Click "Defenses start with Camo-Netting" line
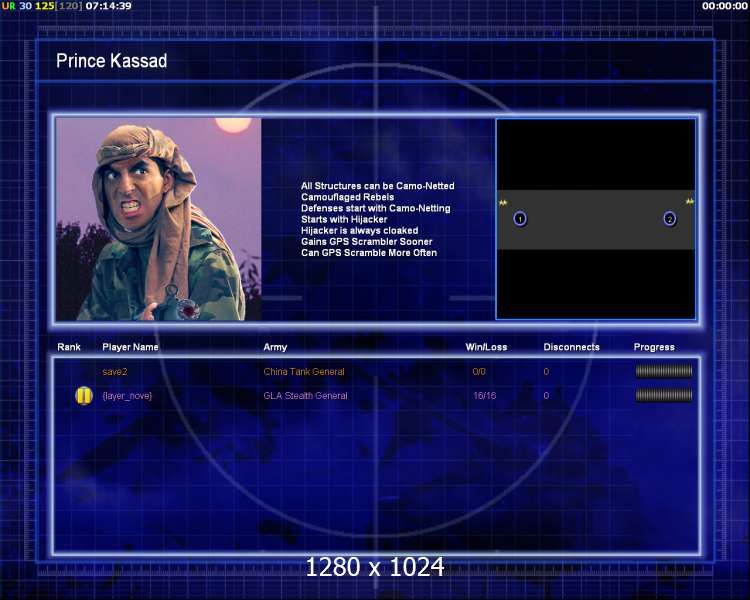Viewport: 750px width, 600px height. click(x=375, y=208)
